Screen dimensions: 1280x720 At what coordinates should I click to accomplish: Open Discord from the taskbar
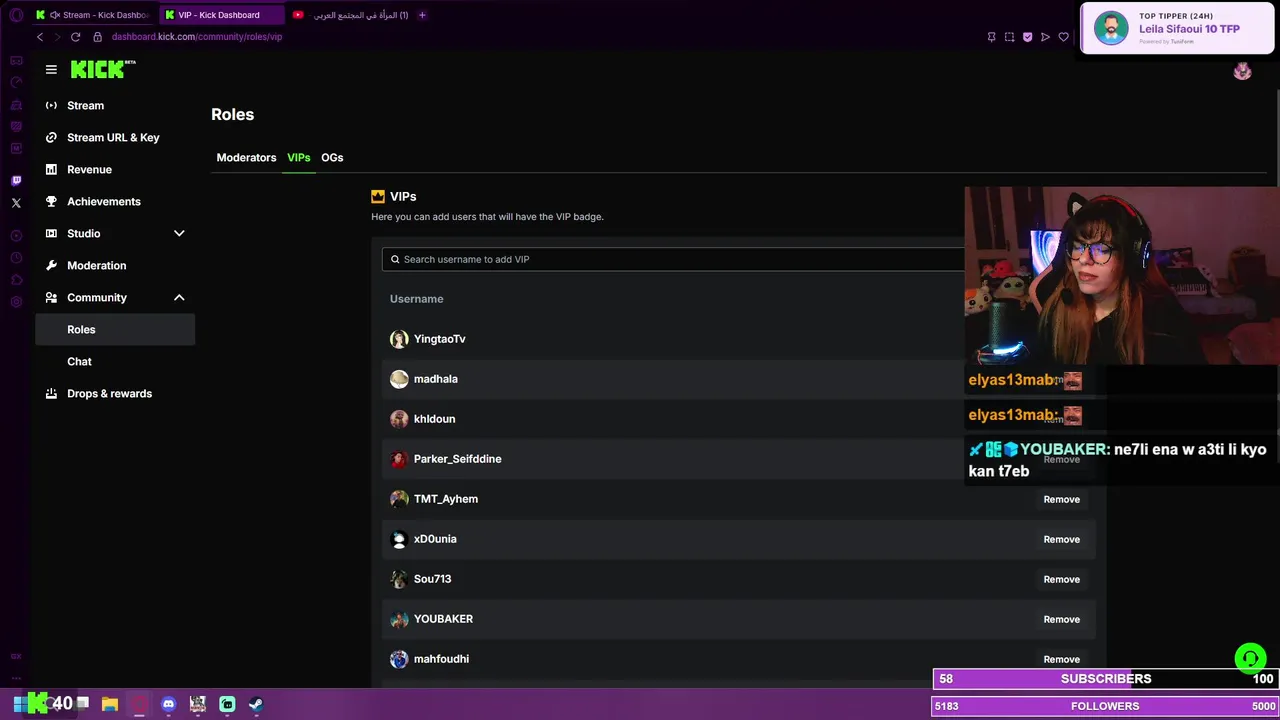[168, 704]
